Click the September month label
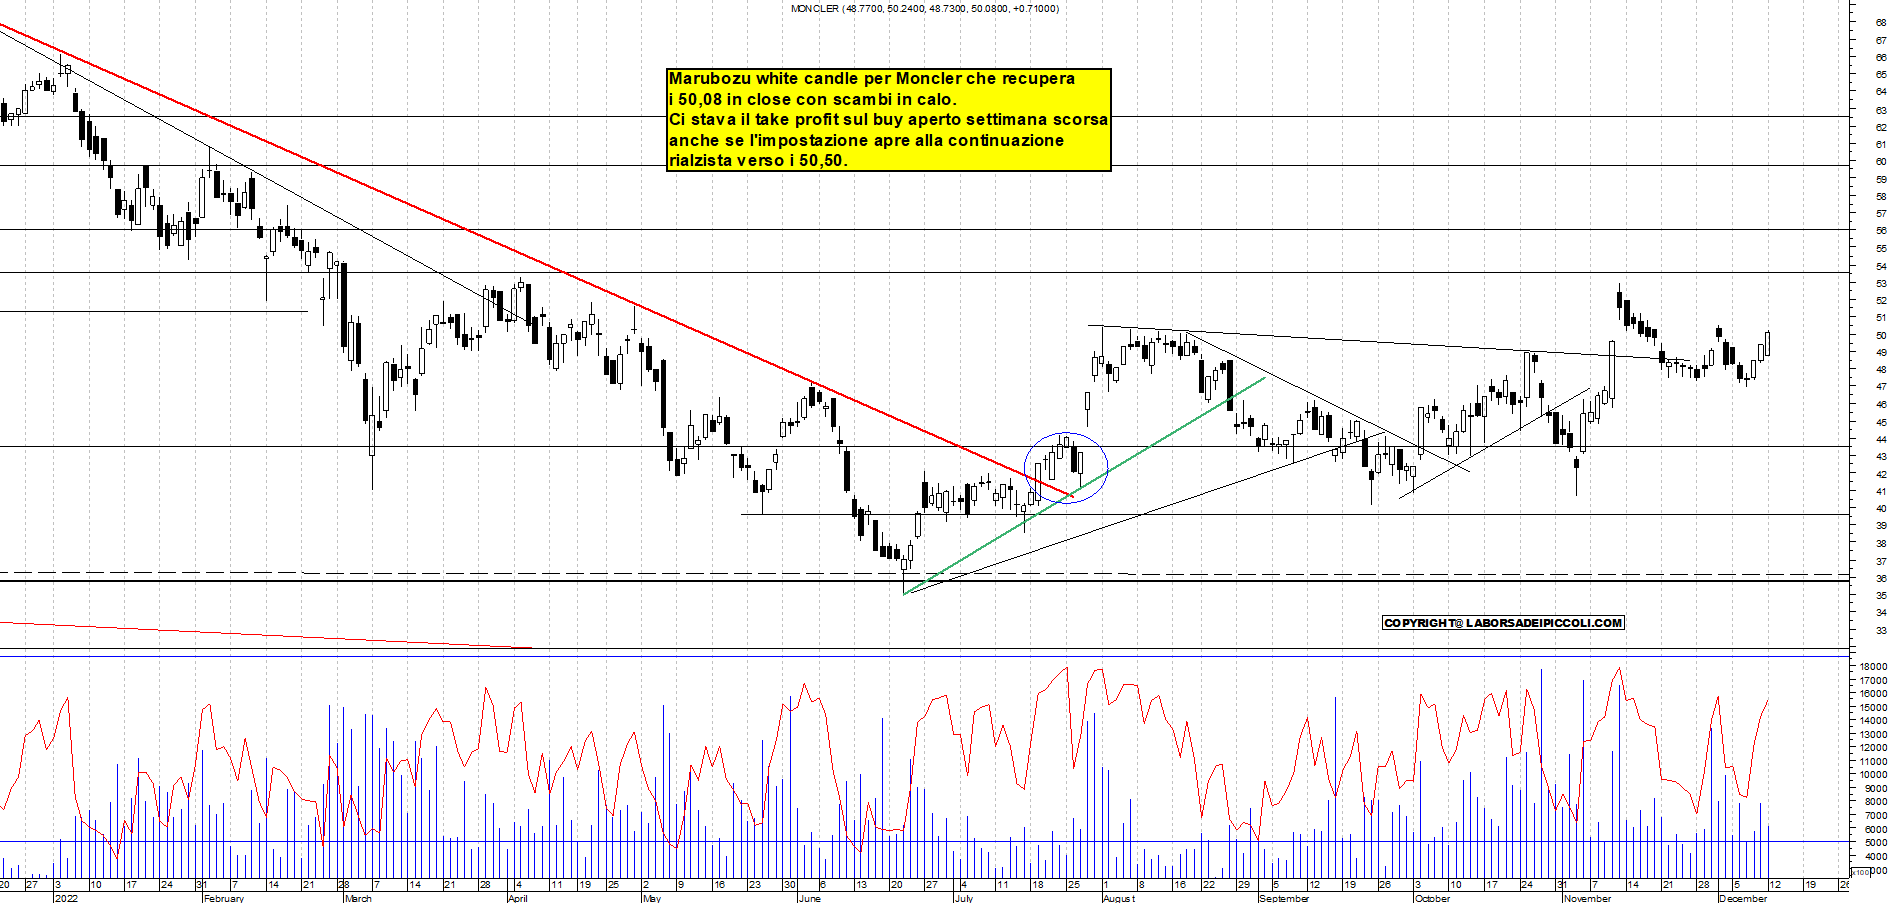1890x903 pixels. pyautogui.click(x=1284, y=898)
